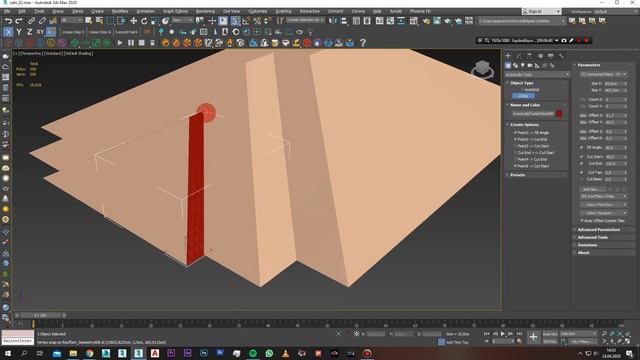640x360 pixels.
Task: Toggle the 3D Snaps icon
Action: (x=235, y=20)
